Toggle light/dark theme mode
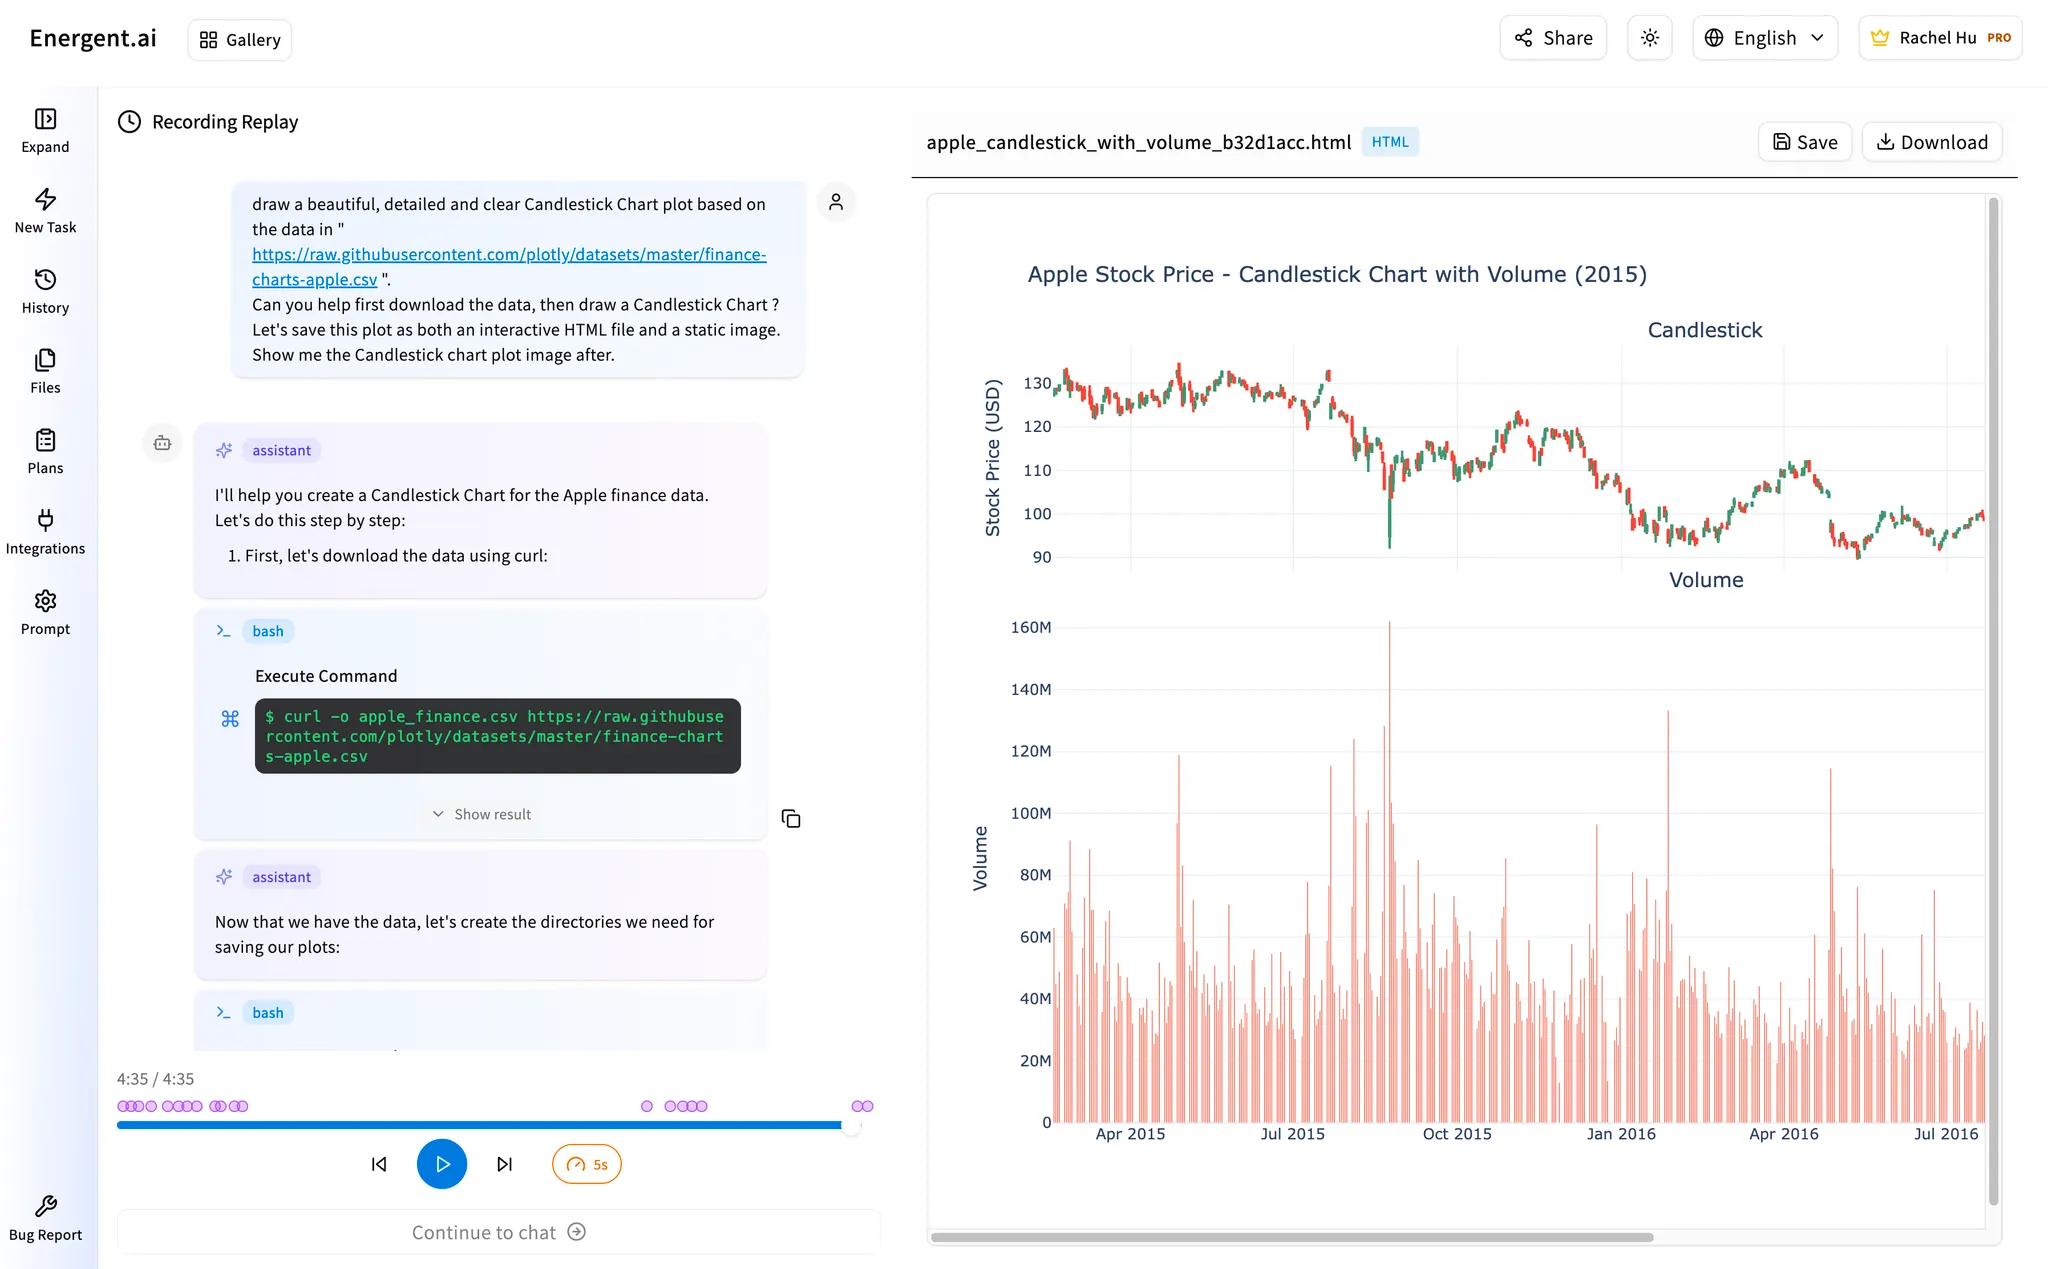 pyautogui.click(x=1649, y=37)
